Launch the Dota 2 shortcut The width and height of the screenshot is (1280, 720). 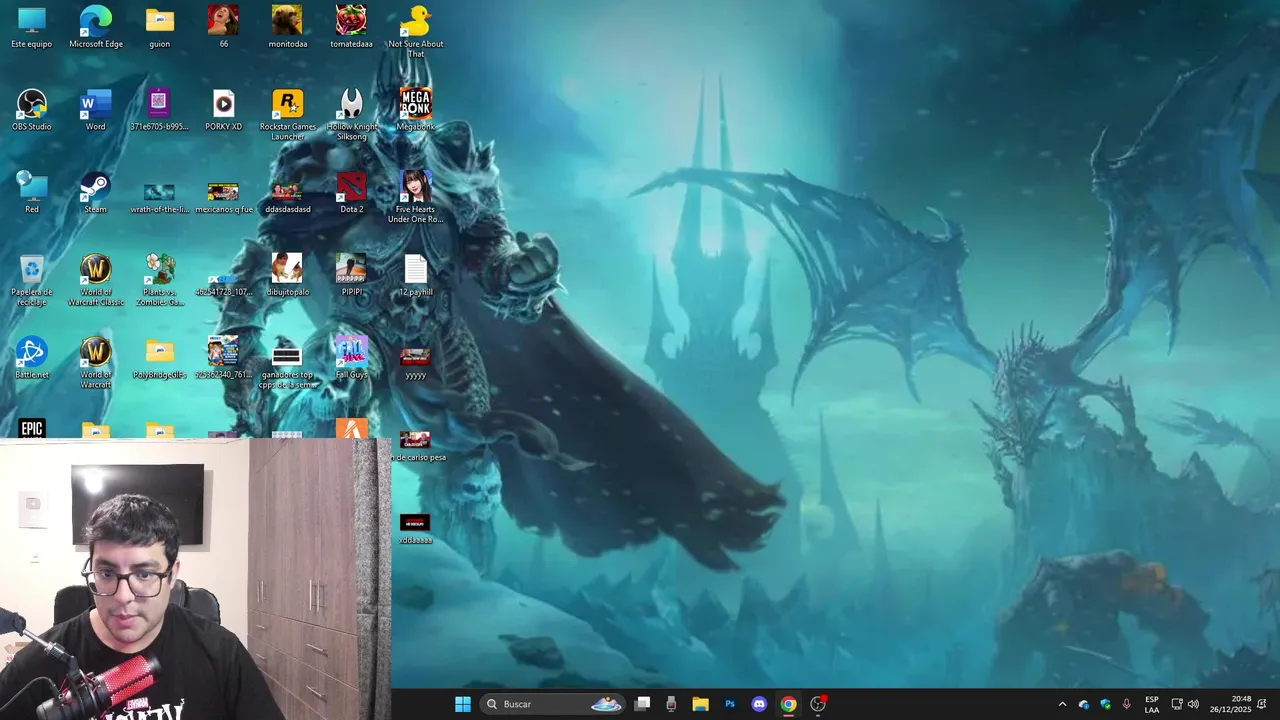[x=351, y=192]
